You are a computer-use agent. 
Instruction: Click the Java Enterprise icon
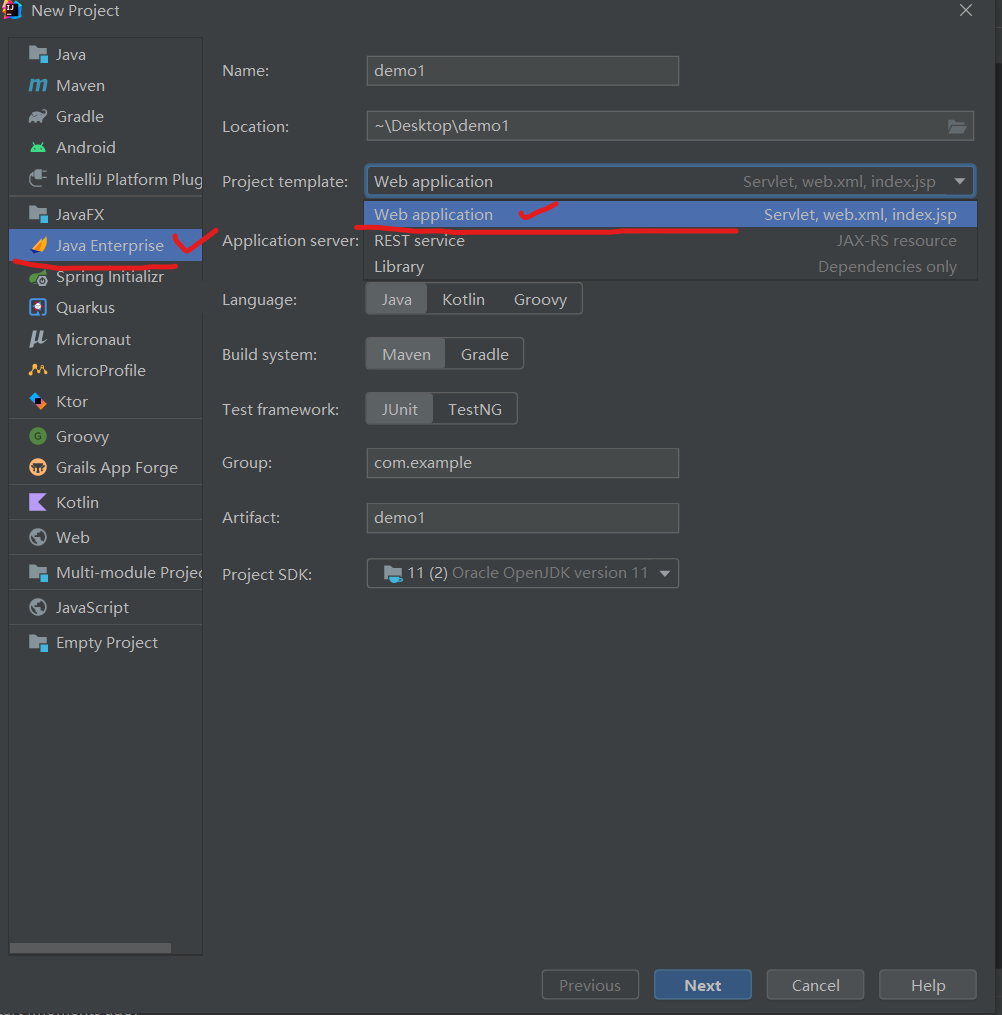click(38, 245)
